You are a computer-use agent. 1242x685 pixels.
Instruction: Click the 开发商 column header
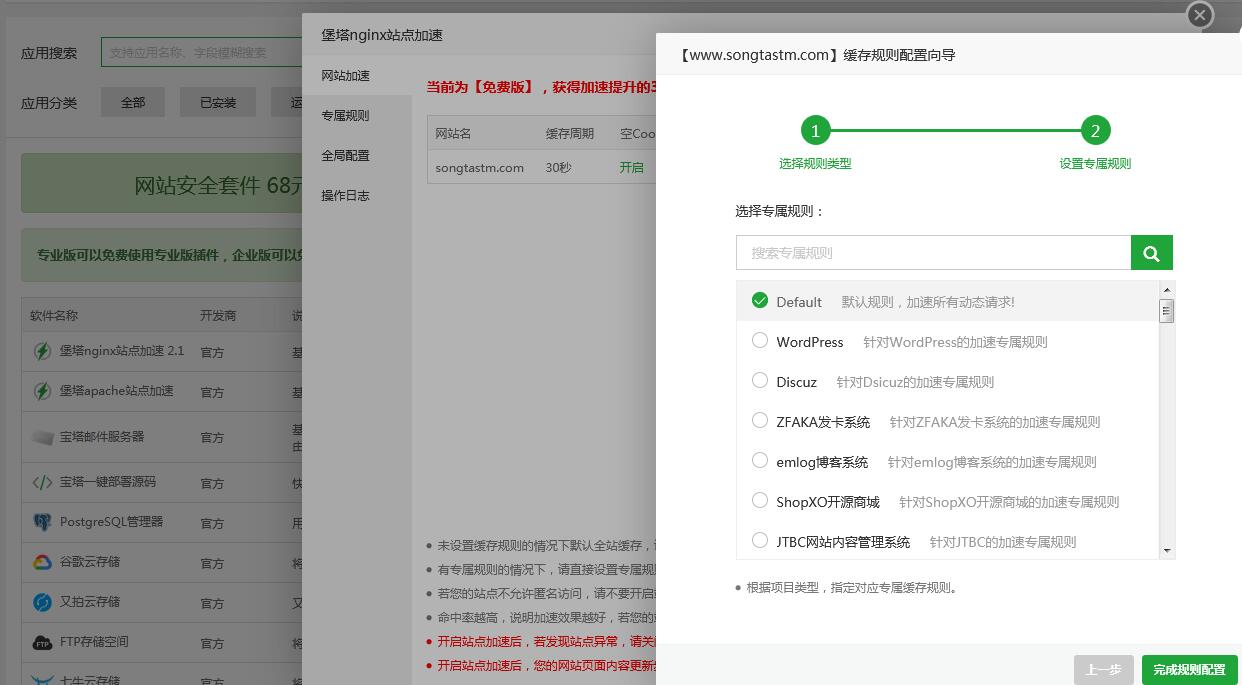(x=218, y=315)
